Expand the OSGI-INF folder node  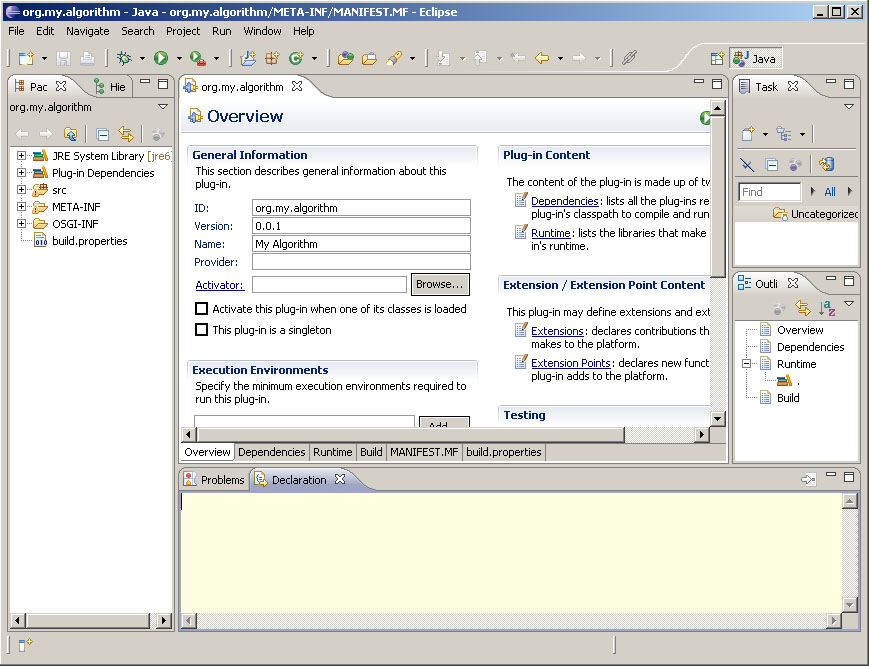pyautogui.click(x=21, y=224)
